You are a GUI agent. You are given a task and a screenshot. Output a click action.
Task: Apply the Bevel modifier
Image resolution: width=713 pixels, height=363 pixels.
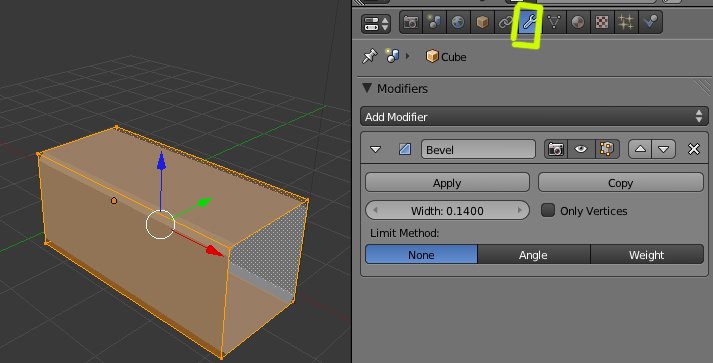(447, 182)
